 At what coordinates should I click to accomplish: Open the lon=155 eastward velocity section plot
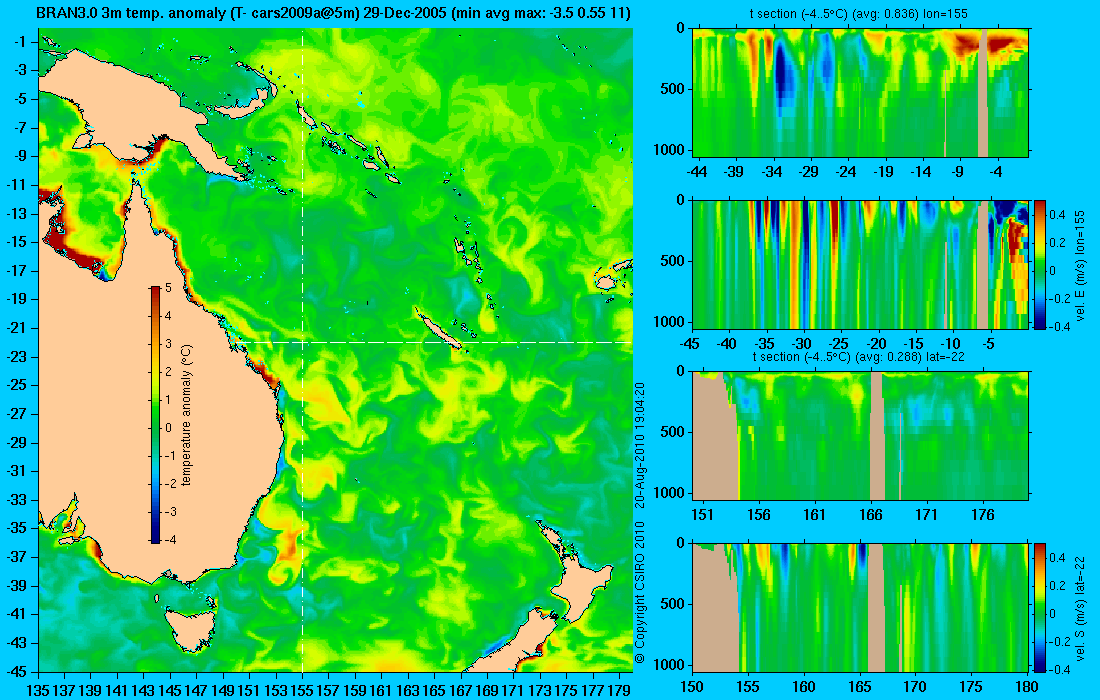(860, 264)
